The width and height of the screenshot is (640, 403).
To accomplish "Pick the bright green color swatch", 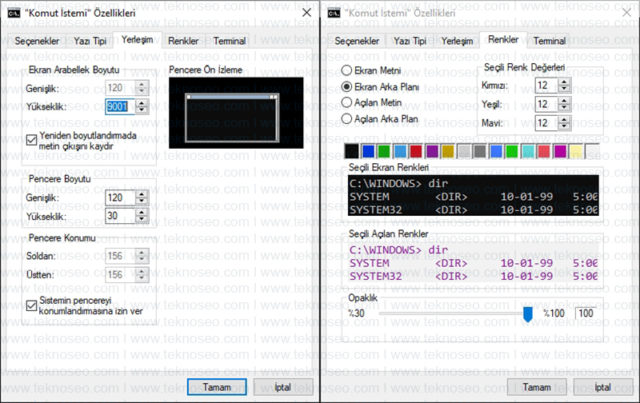I will coord(512,151).
